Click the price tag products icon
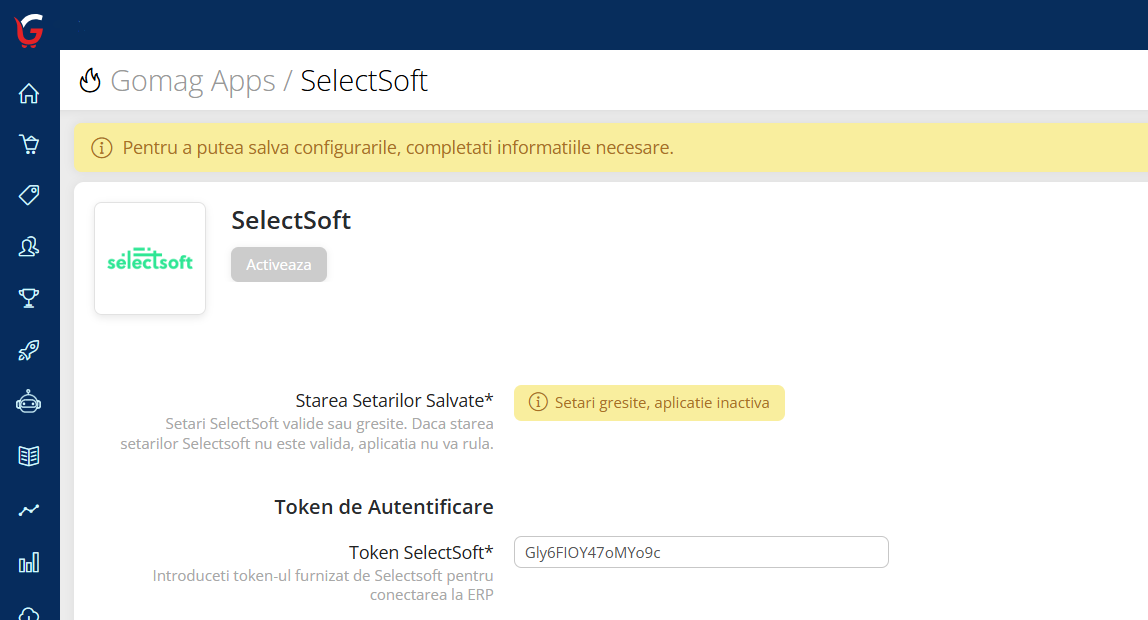The image size is (1148, 620). pyautogui.click(x=29, y=194)
